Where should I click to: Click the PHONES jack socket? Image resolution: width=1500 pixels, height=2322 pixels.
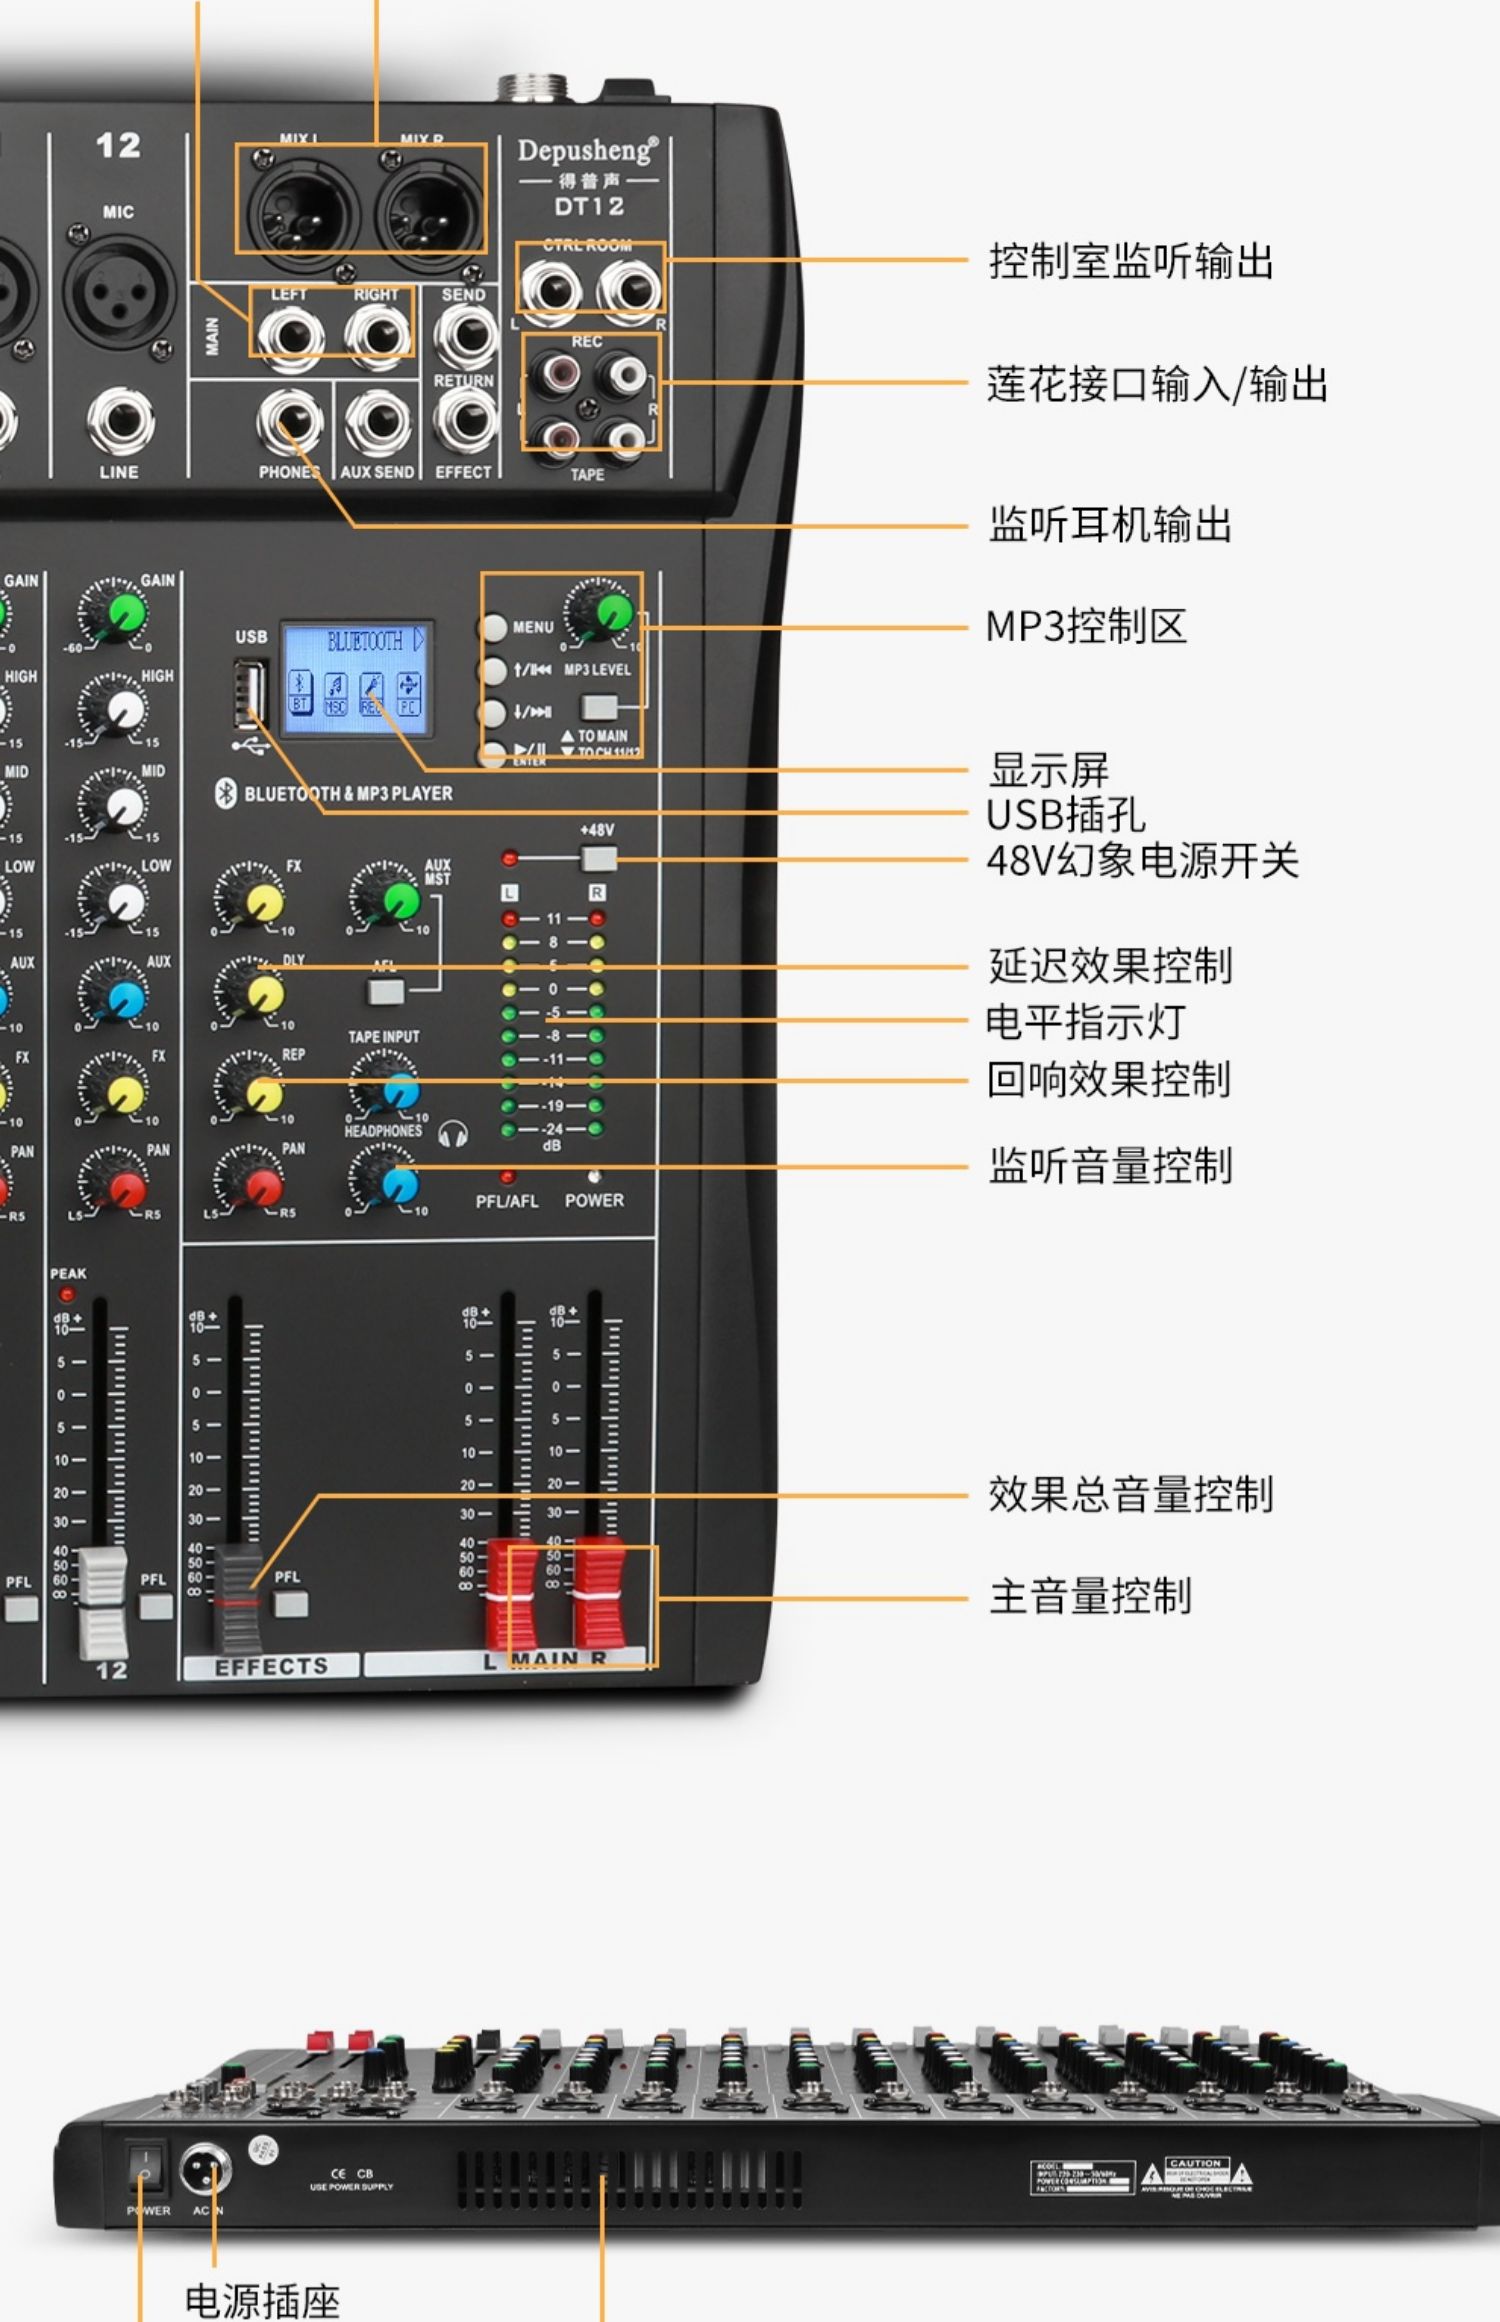pyautogui.click(x=290, y=422)
